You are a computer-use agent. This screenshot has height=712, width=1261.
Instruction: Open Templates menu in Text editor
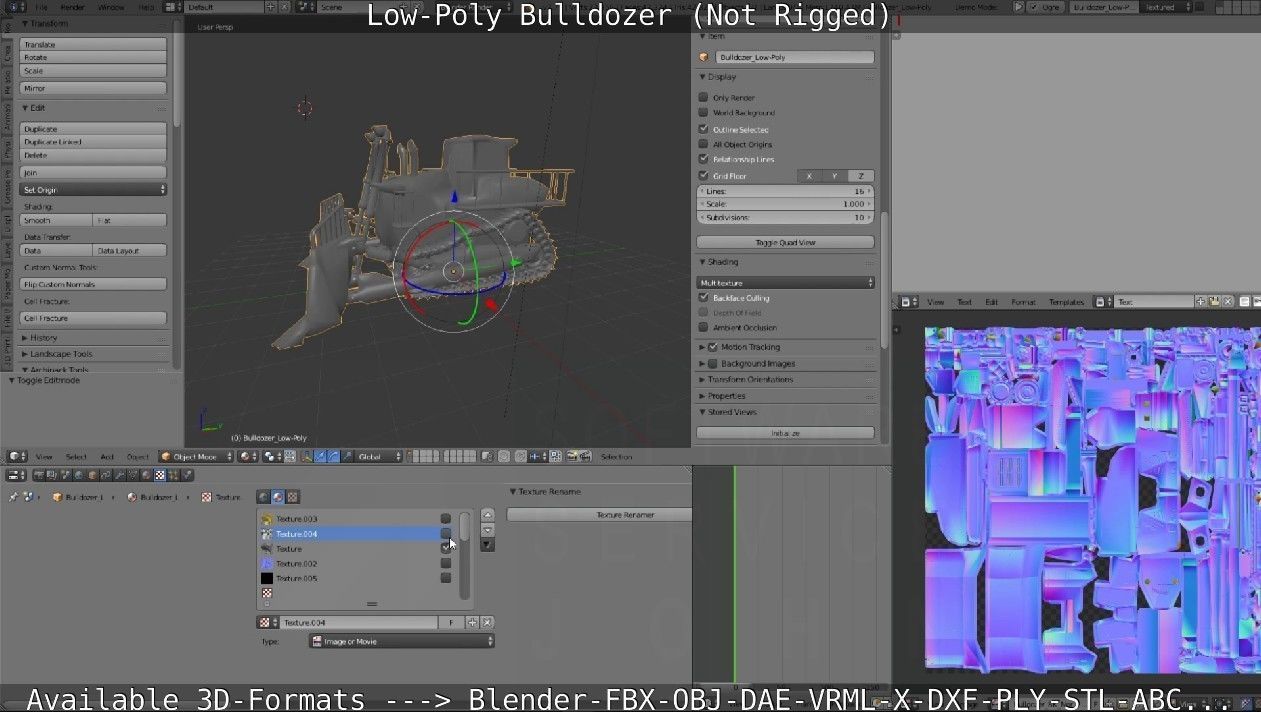pyautogui.click(x=1066, y=302)
